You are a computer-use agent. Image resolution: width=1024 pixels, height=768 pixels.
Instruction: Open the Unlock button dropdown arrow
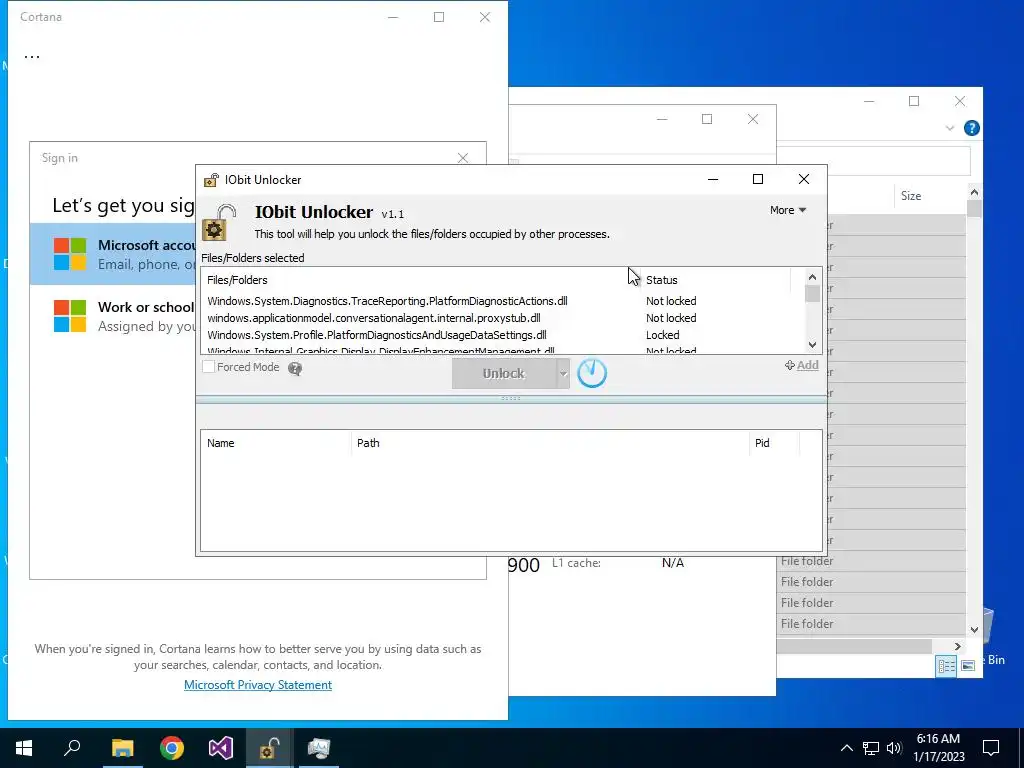(x=563, y=374)
